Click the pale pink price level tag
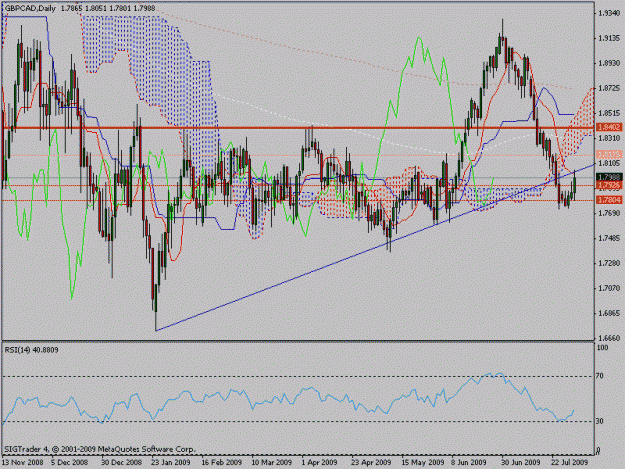Image resolution: width=625 pixels, height=469 pixels. point(609,154)
